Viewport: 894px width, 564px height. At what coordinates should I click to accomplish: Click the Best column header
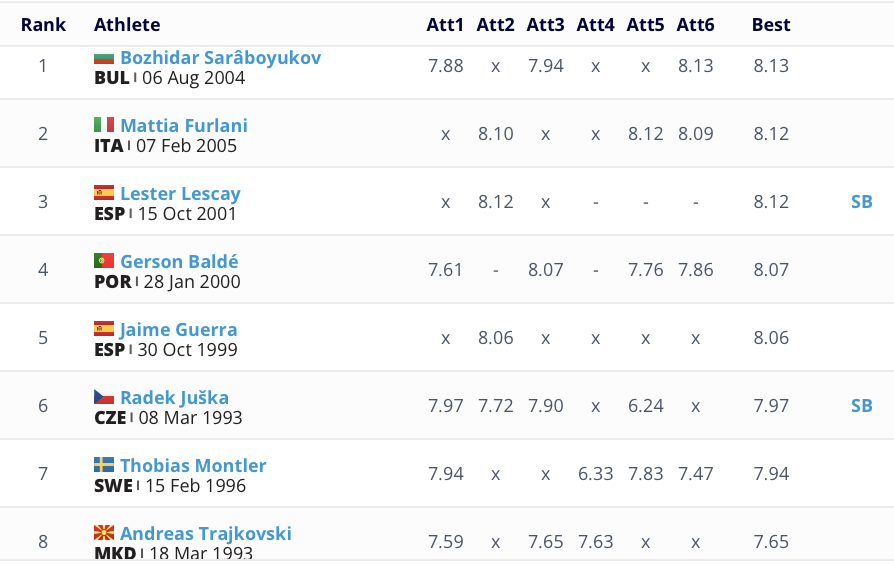click(x=771, y=25)
